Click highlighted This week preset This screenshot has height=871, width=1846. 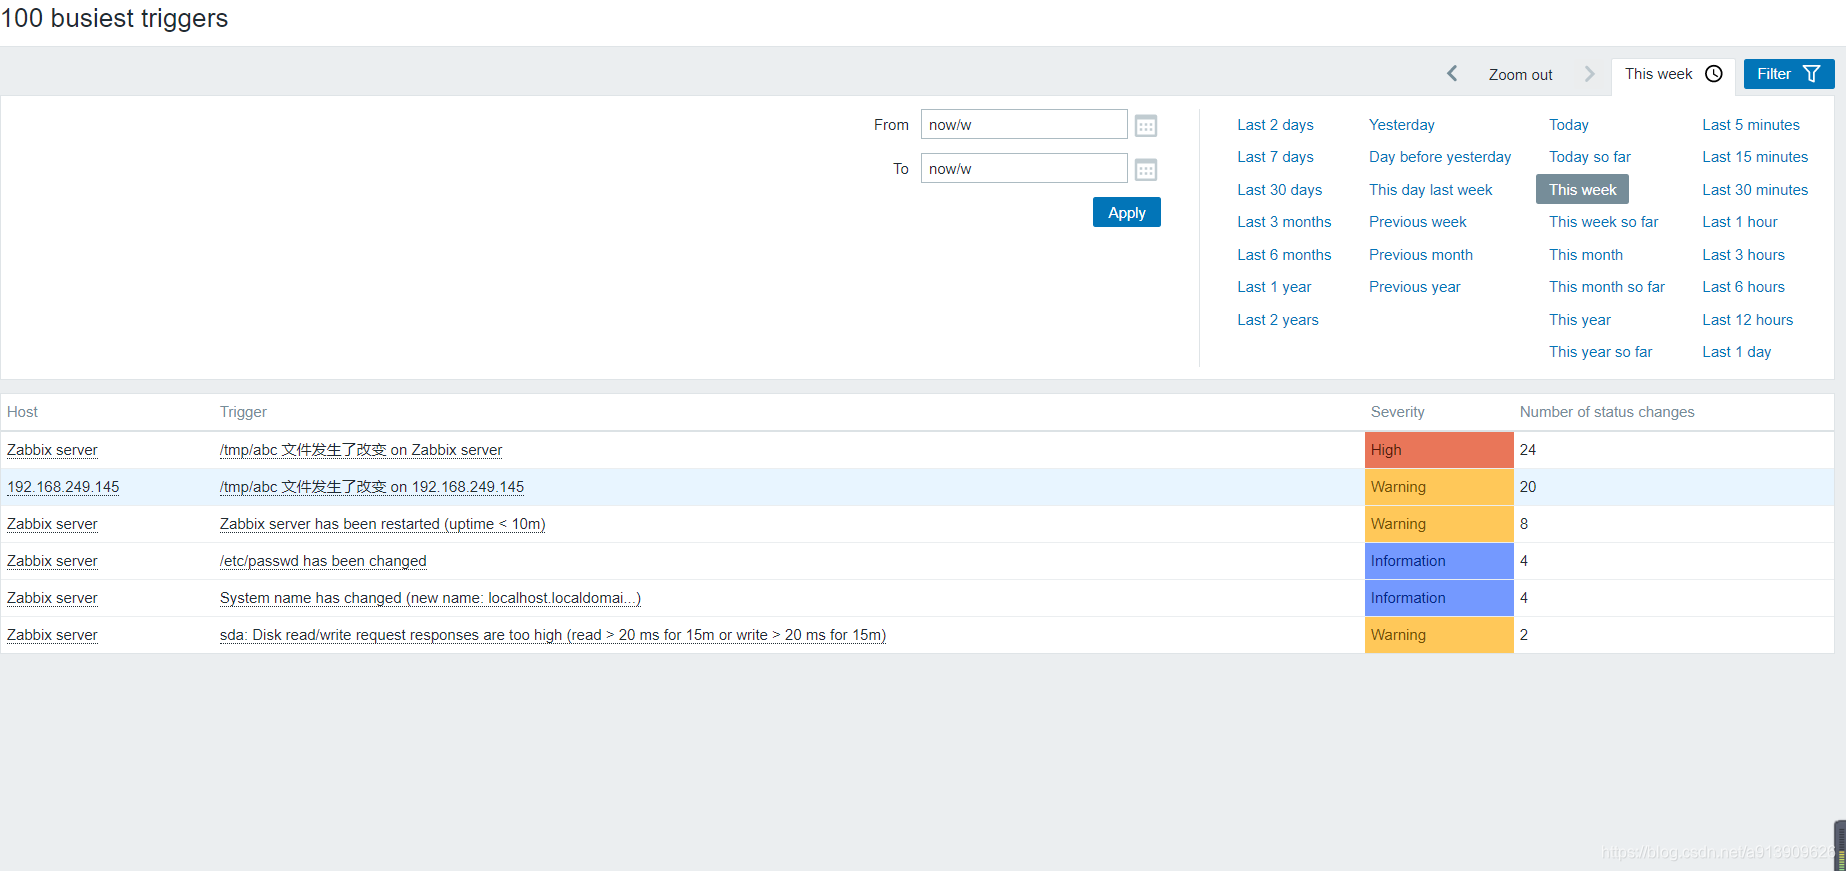1582,190
